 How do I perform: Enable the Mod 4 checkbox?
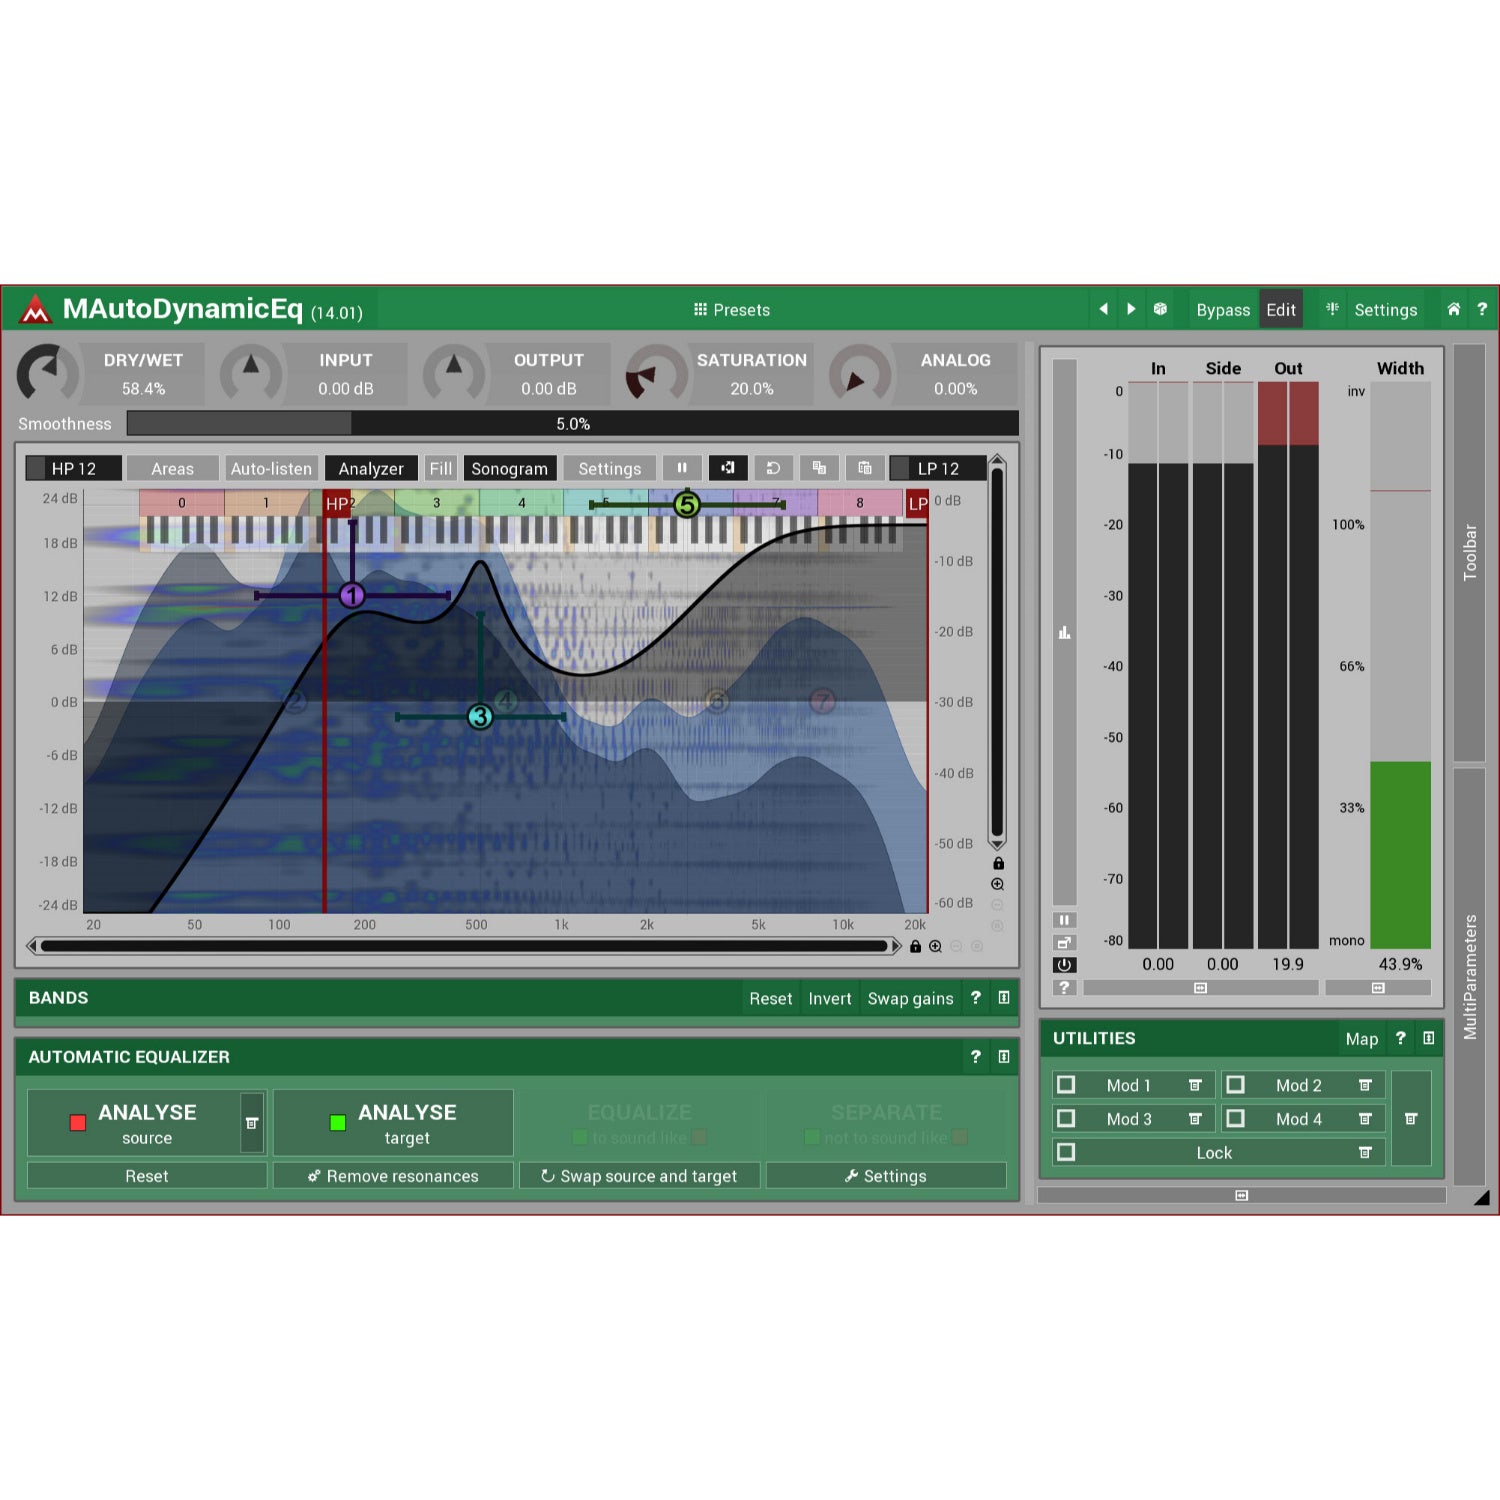(1236, 1118)
